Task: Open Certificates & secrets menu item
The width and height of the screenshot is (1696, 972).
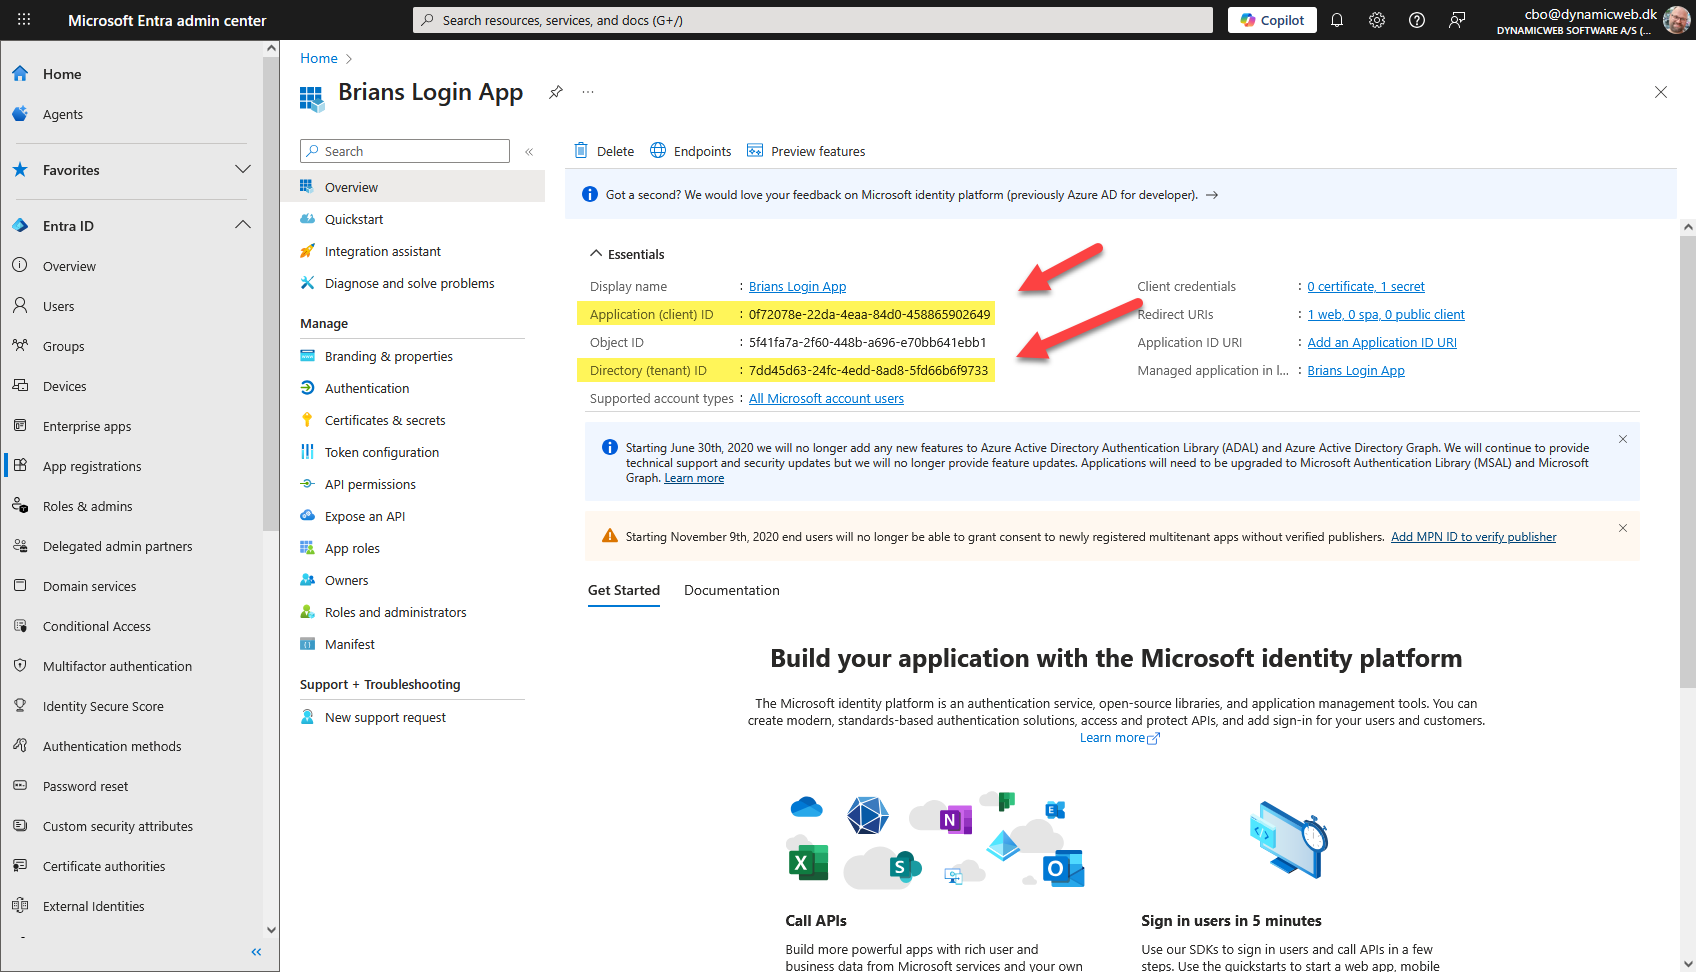Action: pyautogui.click(x=385, y=420)
